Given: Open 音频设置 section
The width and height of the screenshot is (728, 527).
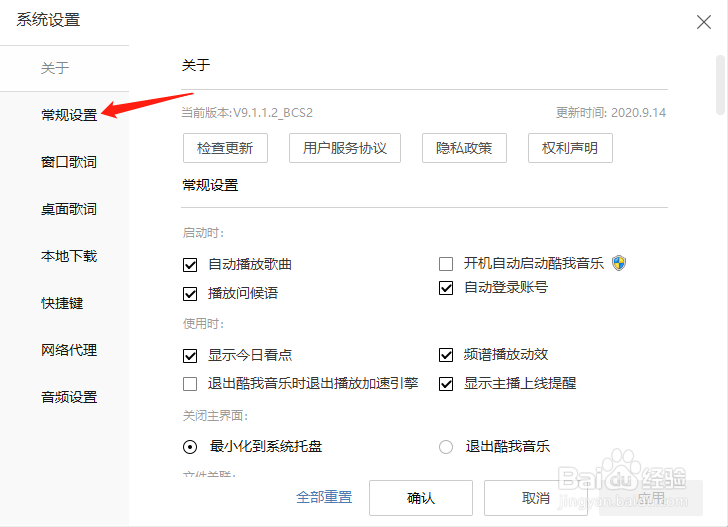Looking at the screenshot, I should pos(69,397).
